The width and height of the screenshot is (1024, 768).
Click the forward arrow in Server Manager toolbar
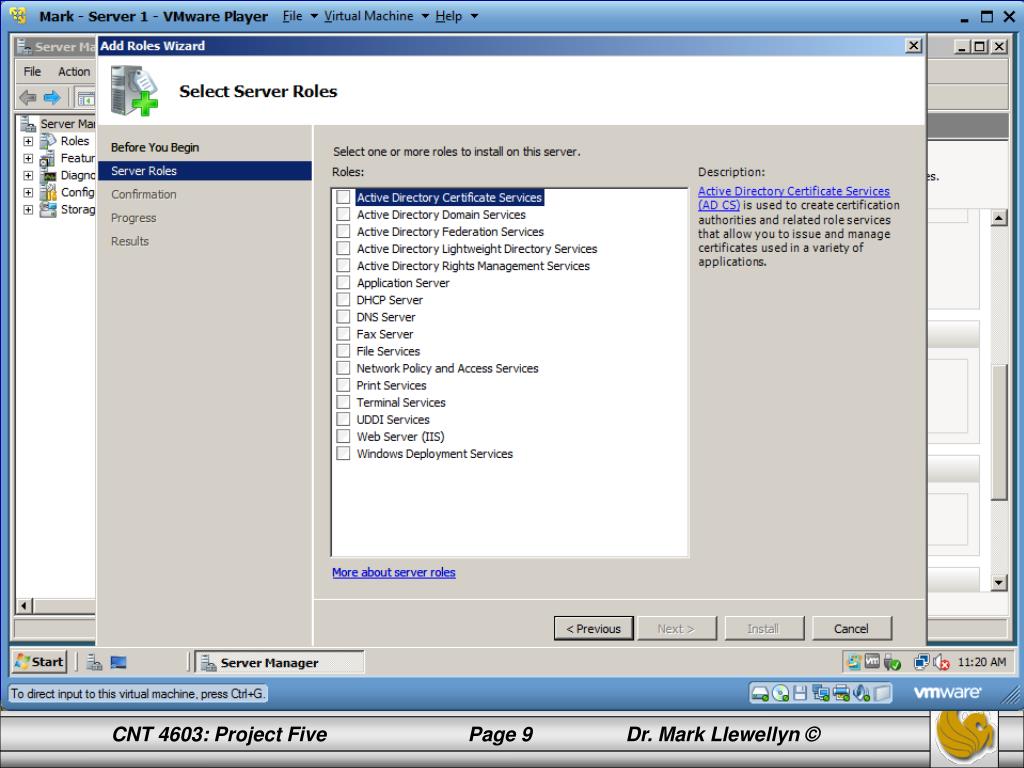pos(52,98)
